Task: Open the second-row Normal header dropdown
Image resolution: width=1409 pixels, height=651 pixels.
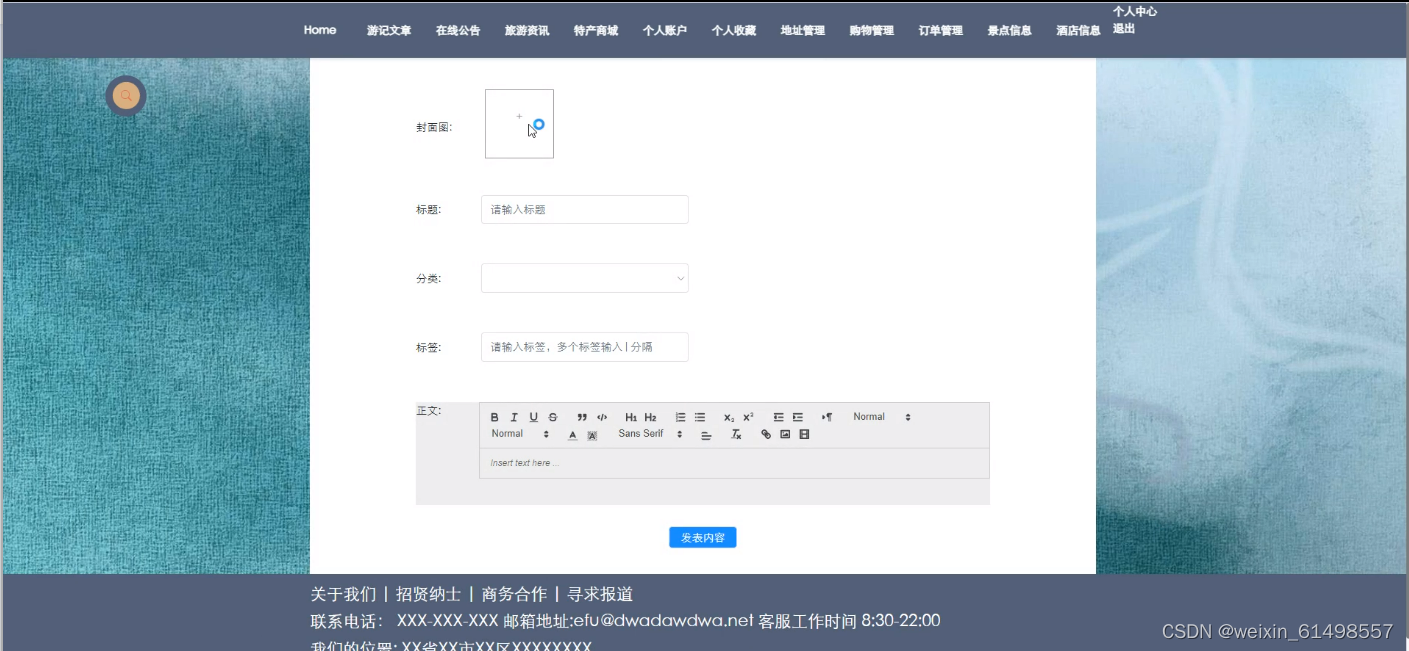Action: (520, 434)
